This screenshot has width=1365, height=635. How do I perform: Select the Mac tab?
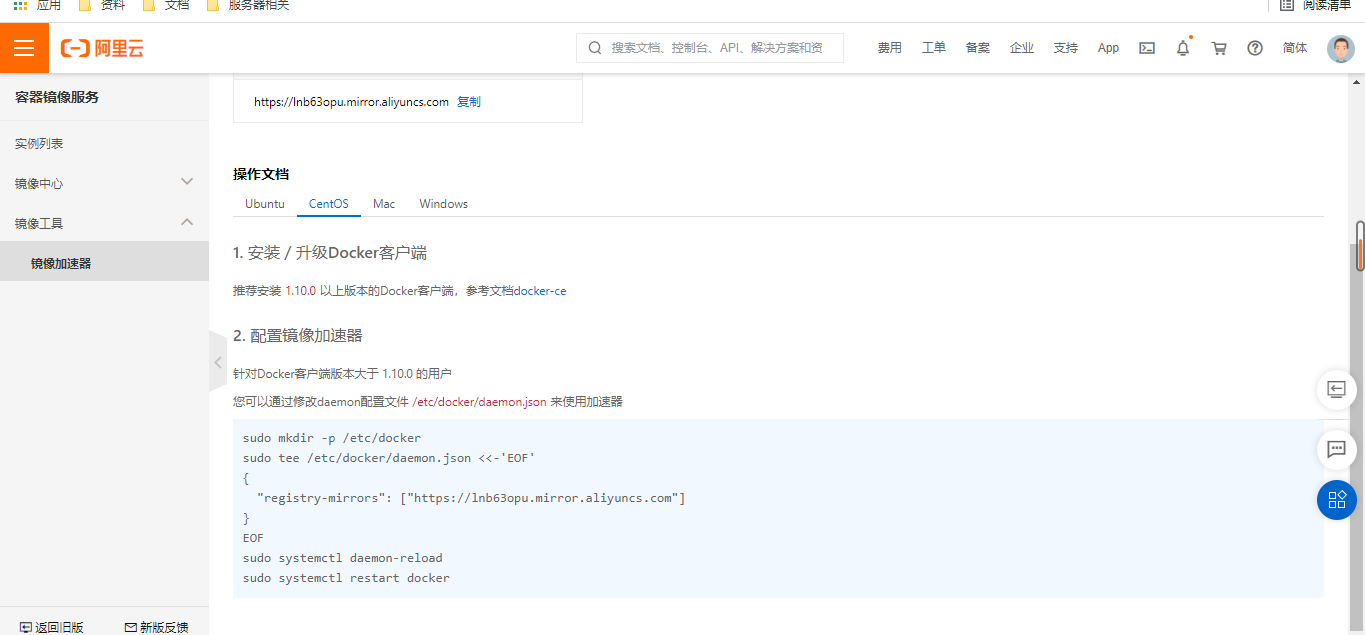(384, 203)
